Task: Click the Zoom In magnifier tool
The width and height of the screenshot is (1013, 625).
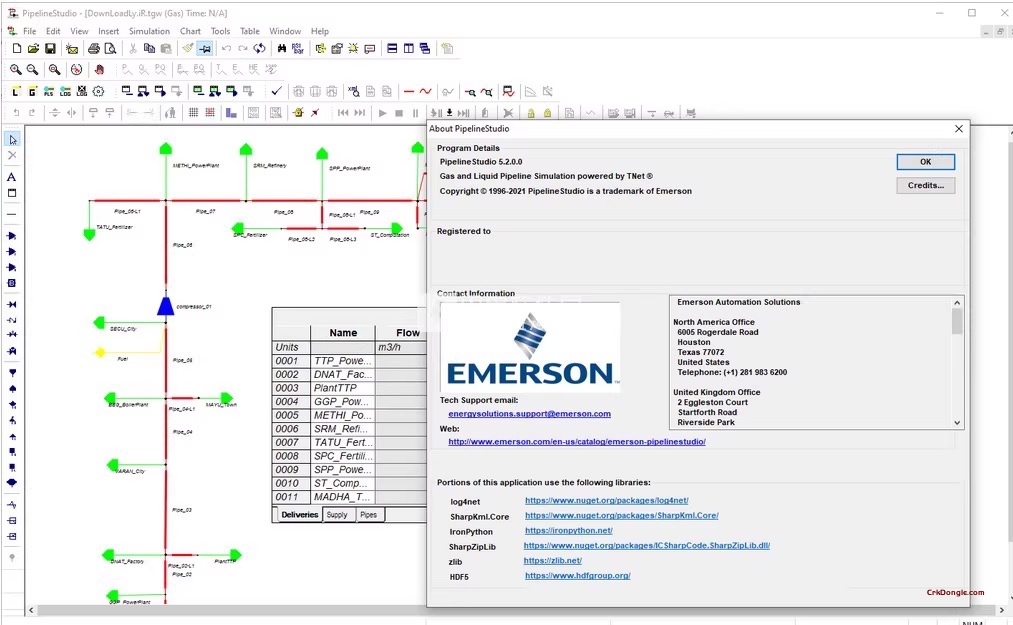Action: point(16,70)
